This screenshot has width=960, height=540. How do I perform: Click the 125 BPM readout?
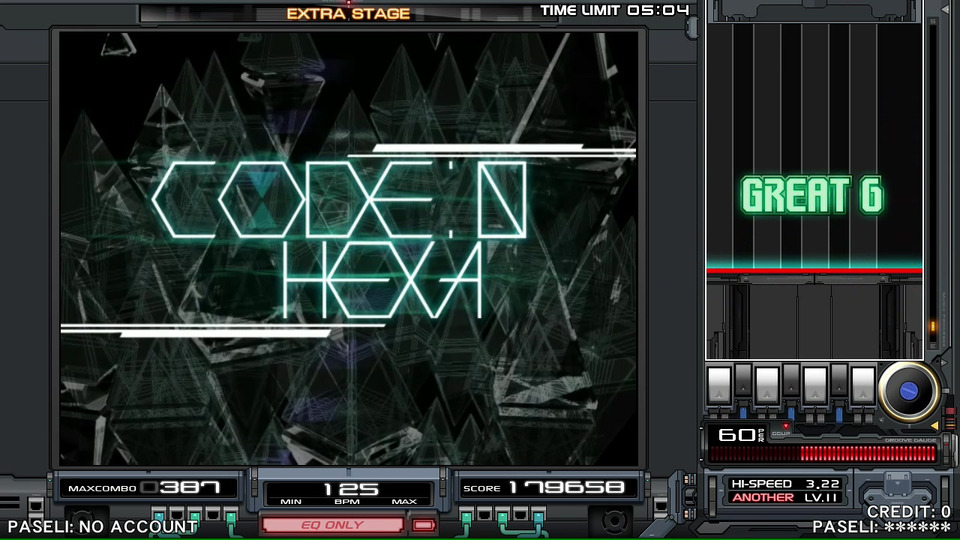point(350,489)
